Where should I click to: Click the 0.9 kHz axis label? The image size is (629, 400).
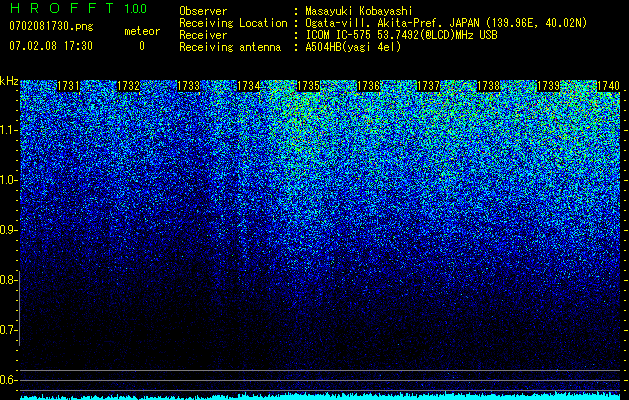coord(8,230)
